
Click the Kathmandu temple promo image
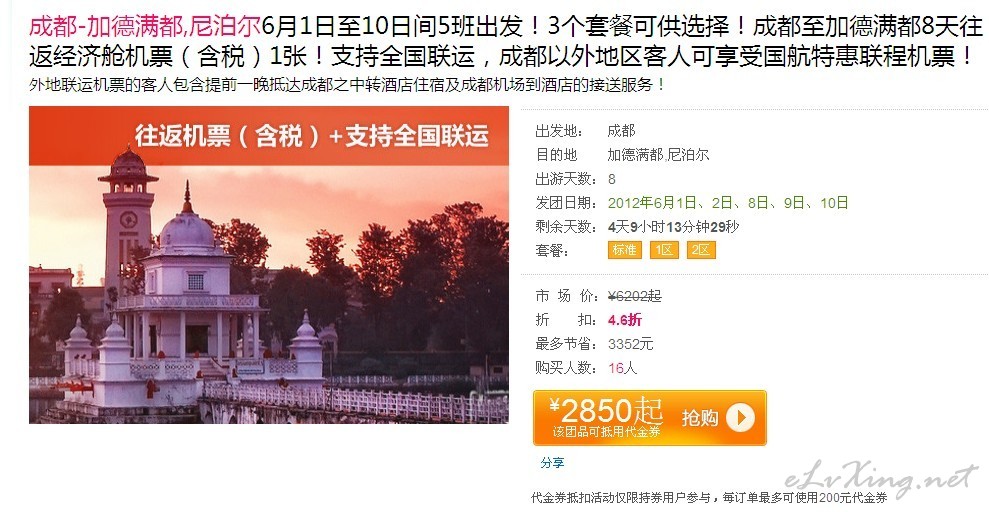coord(269,265)
